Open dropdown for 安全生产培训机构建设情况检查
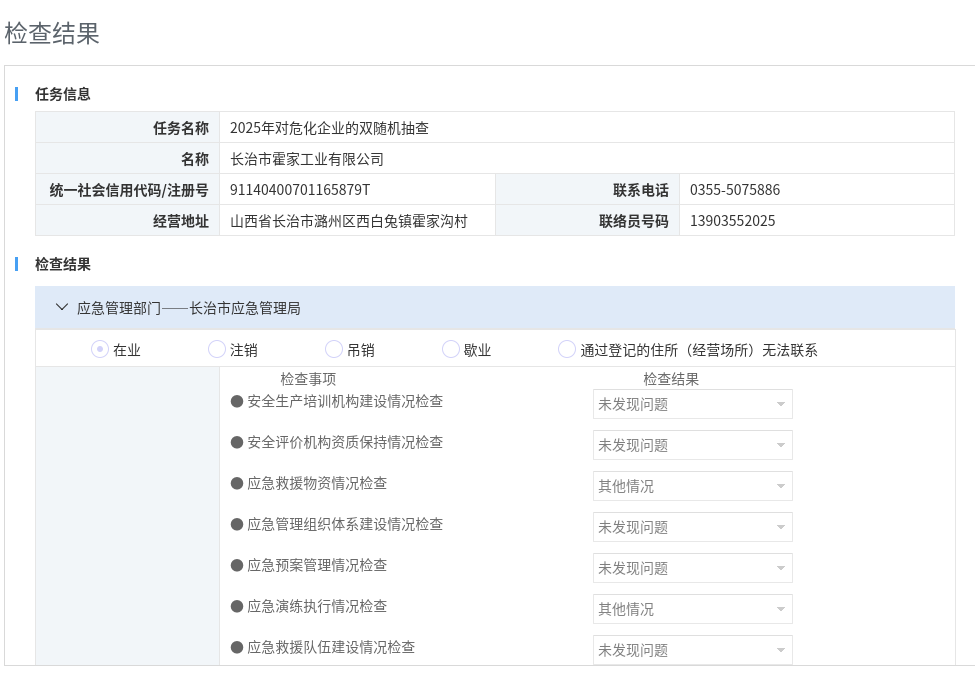This screenshot has height=676, width=975. pyautogui.click(x=692, y=404)
